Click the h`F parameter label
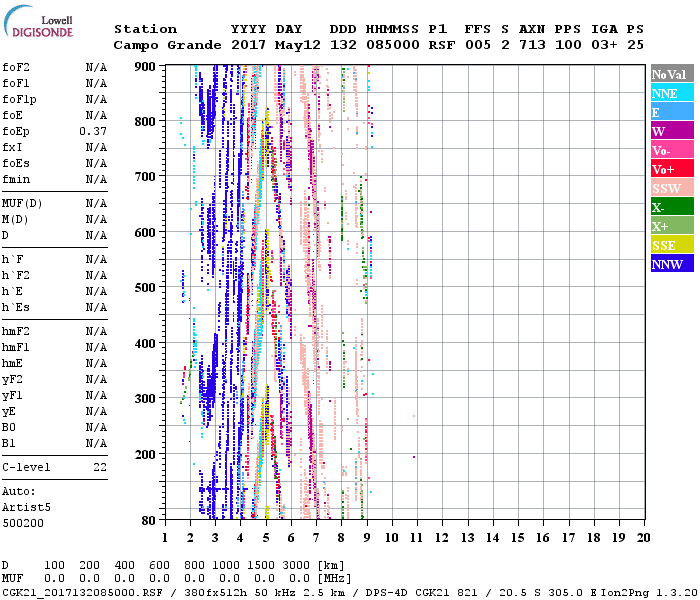The width and height of the screenshot is (700, 600). tap(12, 259)
